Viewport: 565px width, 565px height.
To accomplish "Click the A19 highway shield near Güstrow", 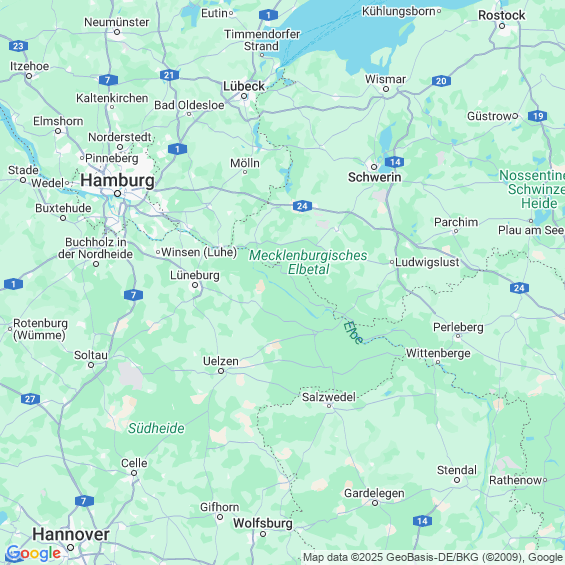I will pos(537,116).
